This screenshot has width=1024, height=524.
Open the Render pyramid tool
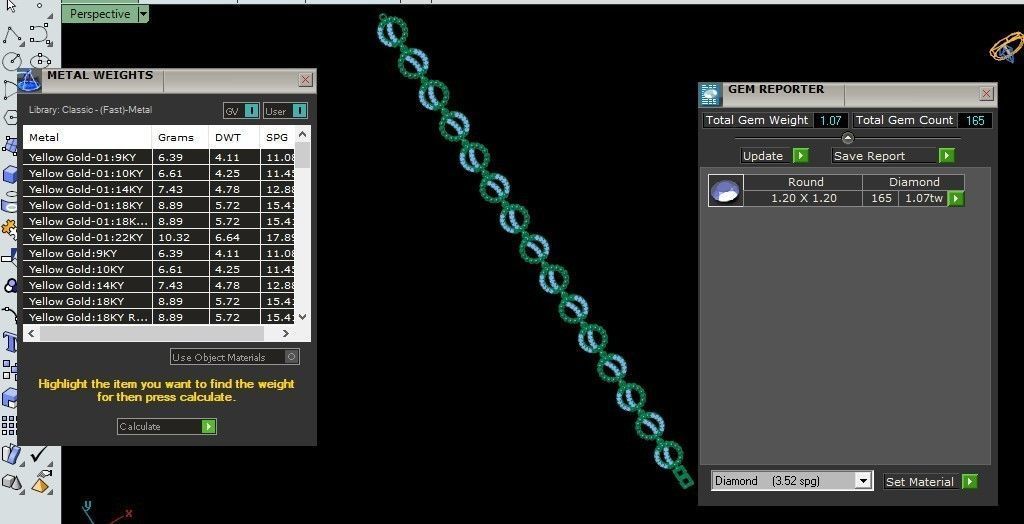click(40, 482)
